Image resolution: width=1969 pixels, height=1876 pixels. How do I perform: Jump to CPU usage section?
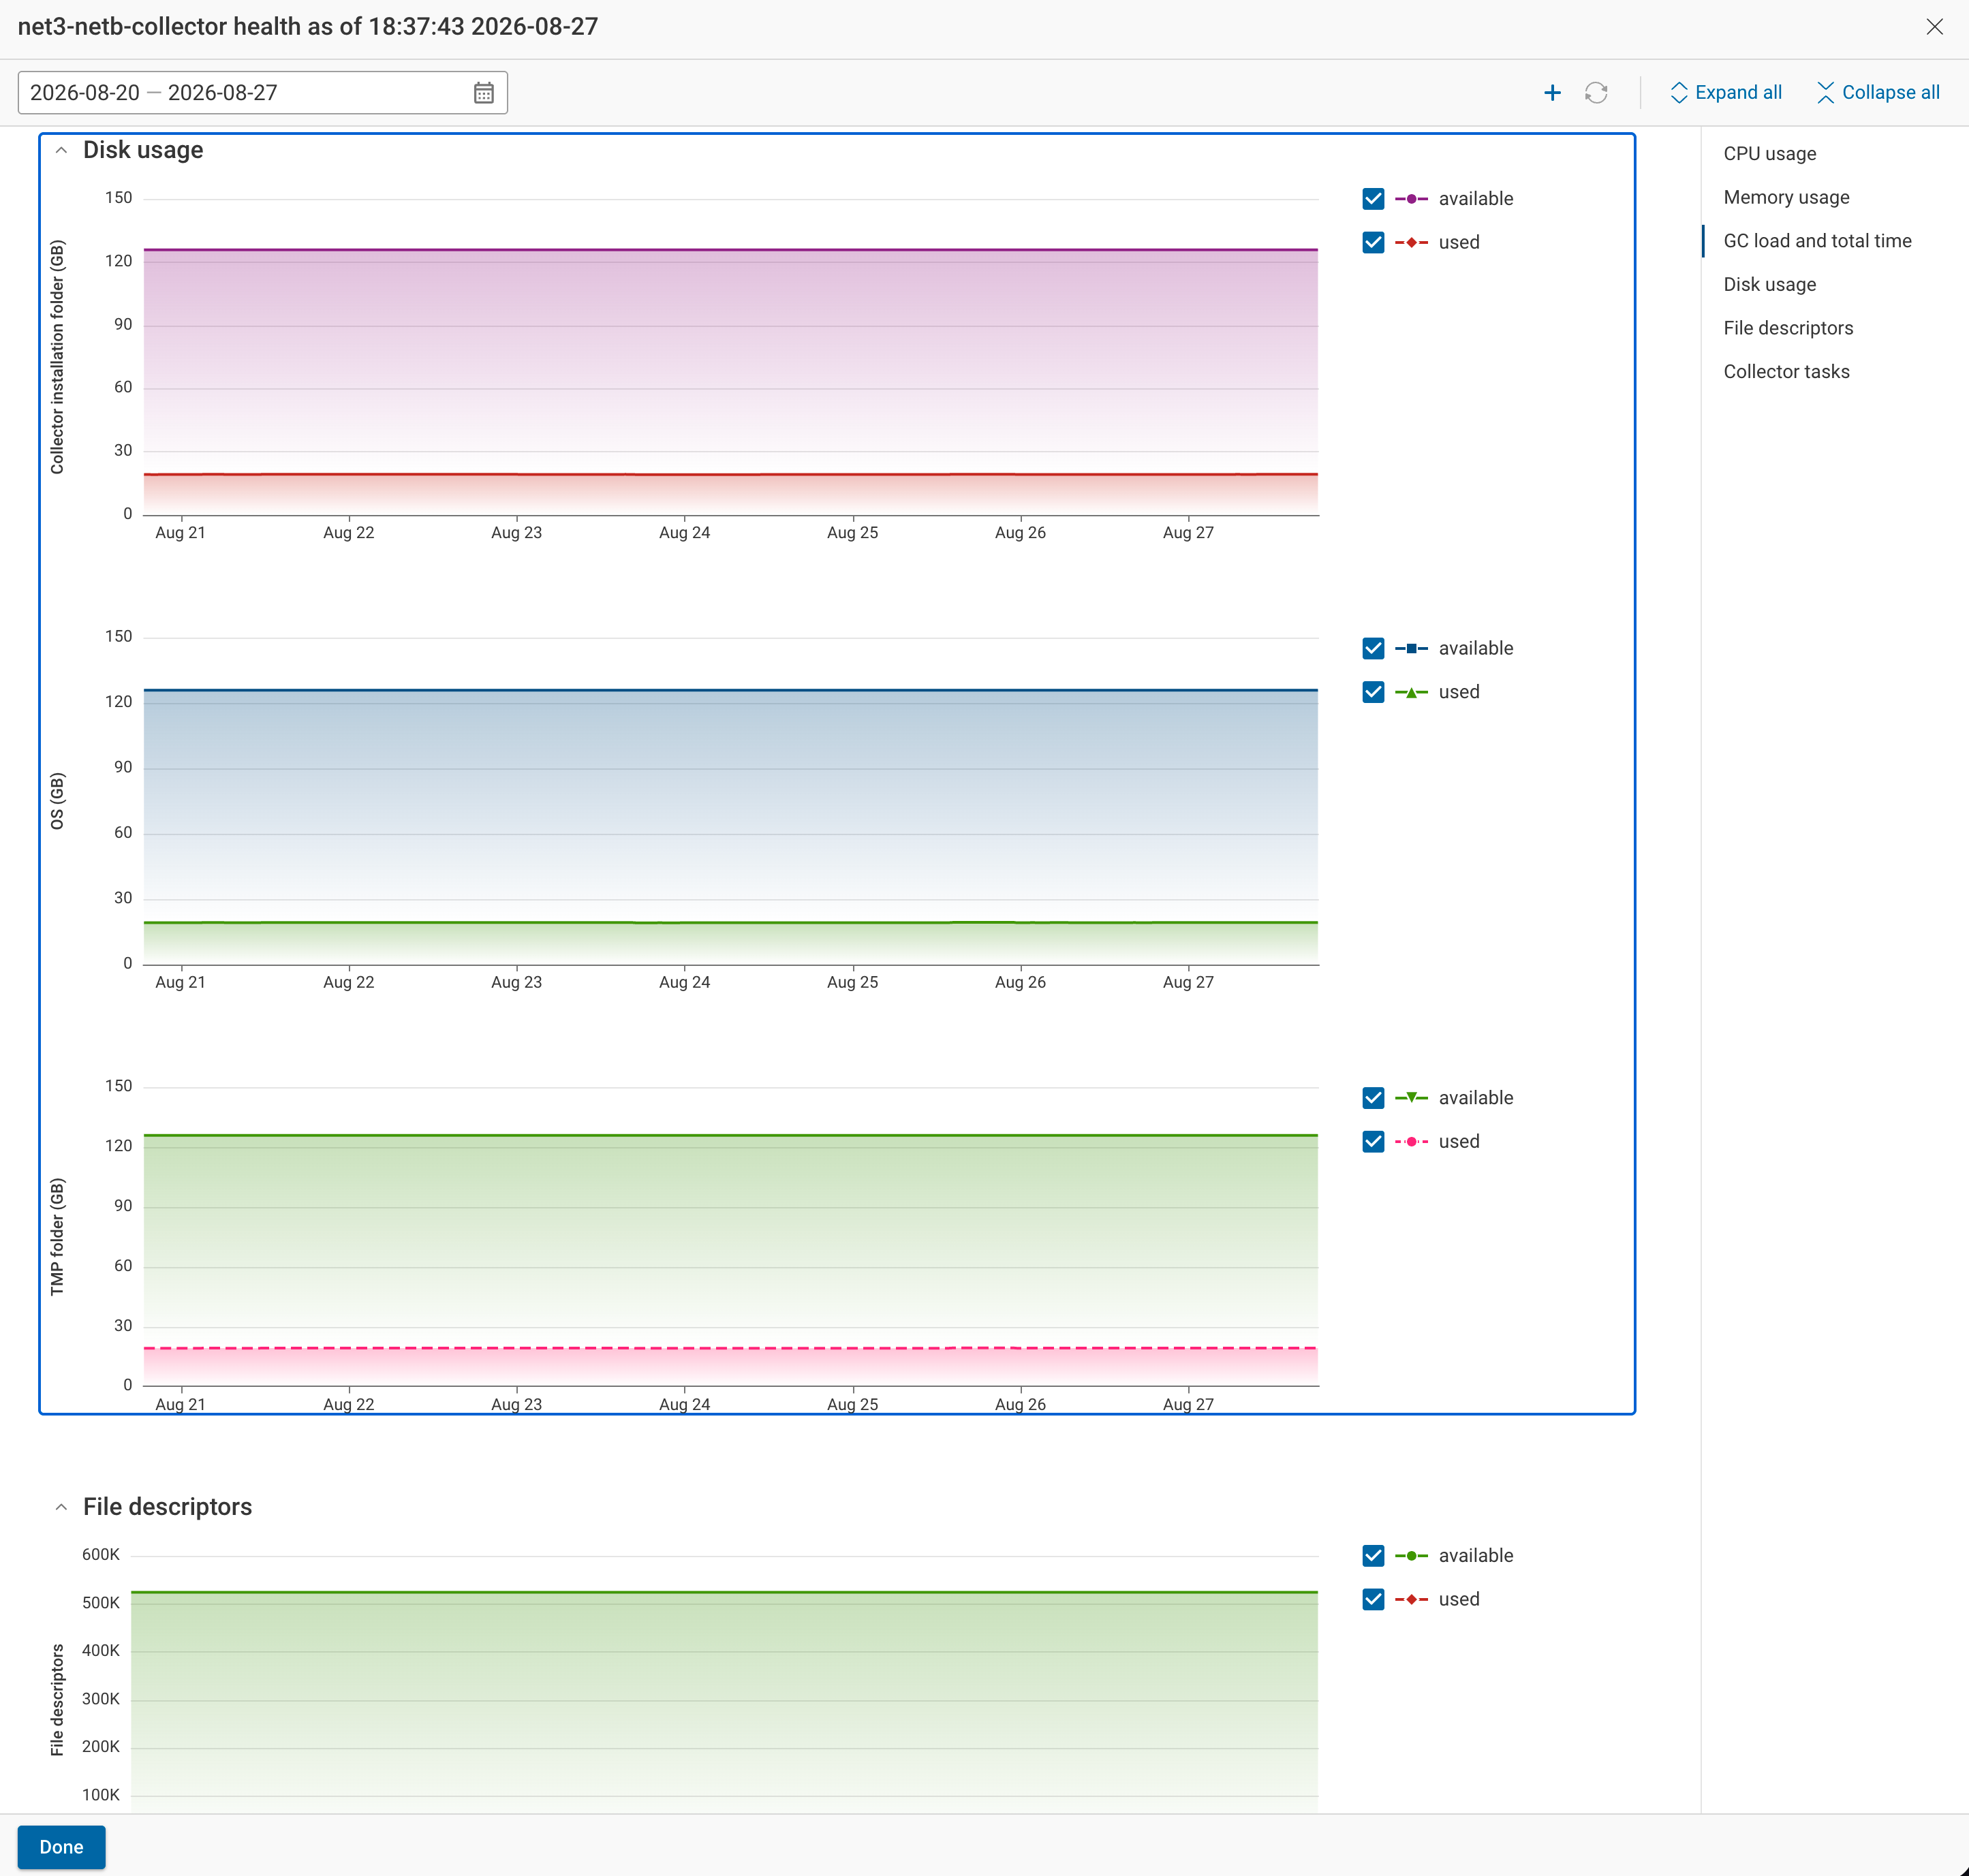(1769, 154)
